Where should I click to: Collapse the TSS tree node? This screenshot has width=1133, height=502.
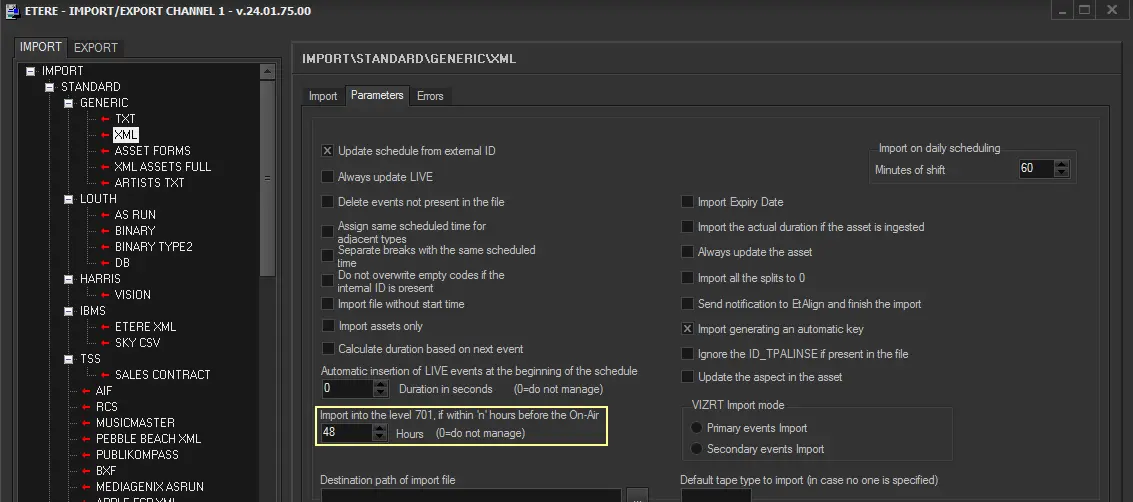tap(69, 359)
